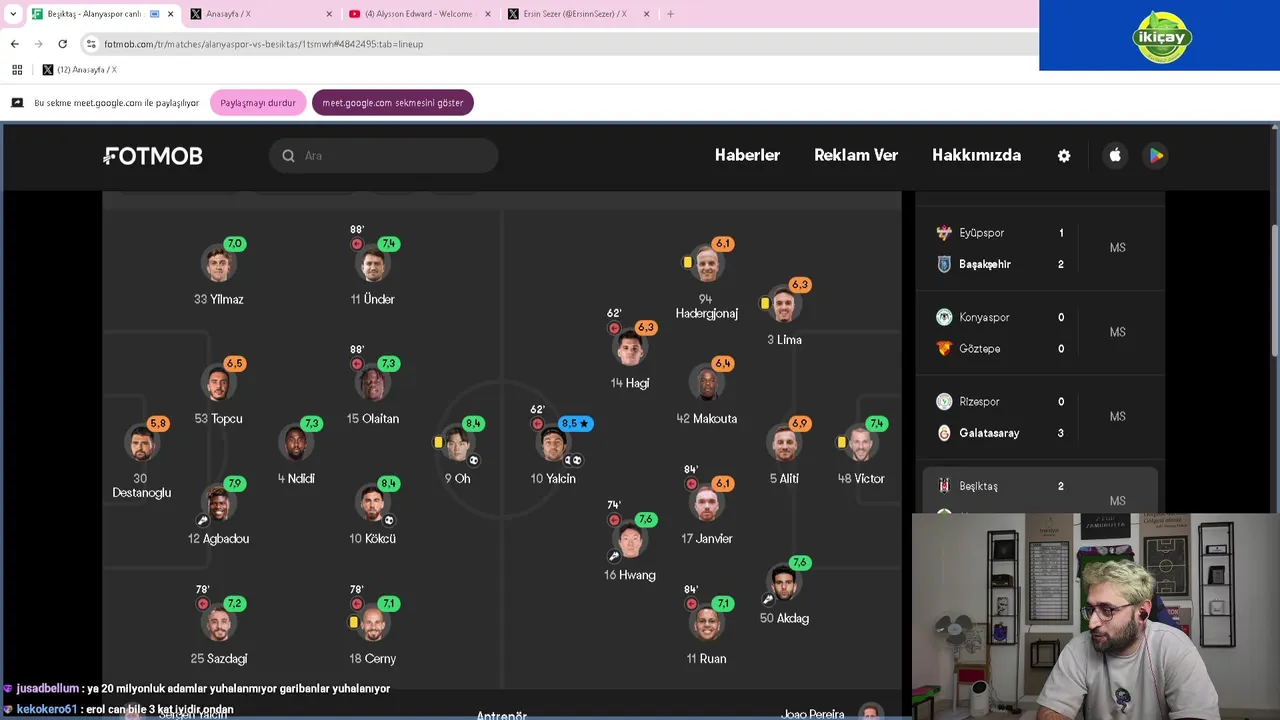Click player name 42 Makouta
The image size is (1280, 720).
click(x=707, y=419)
